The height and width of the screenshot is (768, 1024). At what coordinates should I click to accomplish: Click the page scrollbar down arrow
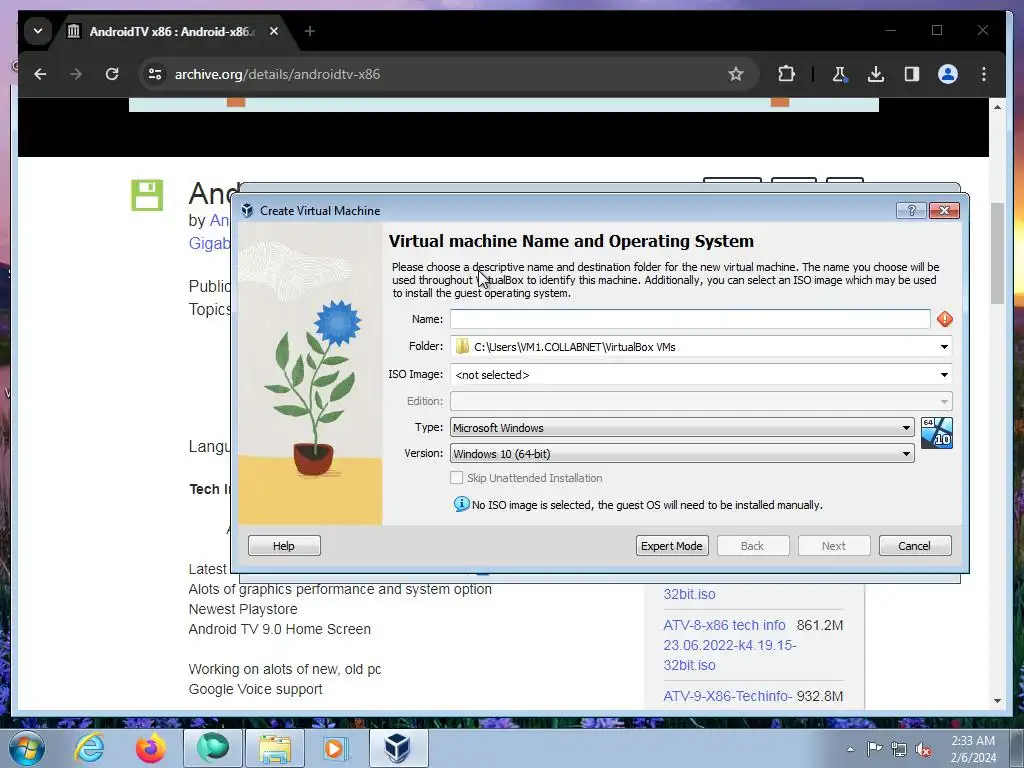click(997, 700)
